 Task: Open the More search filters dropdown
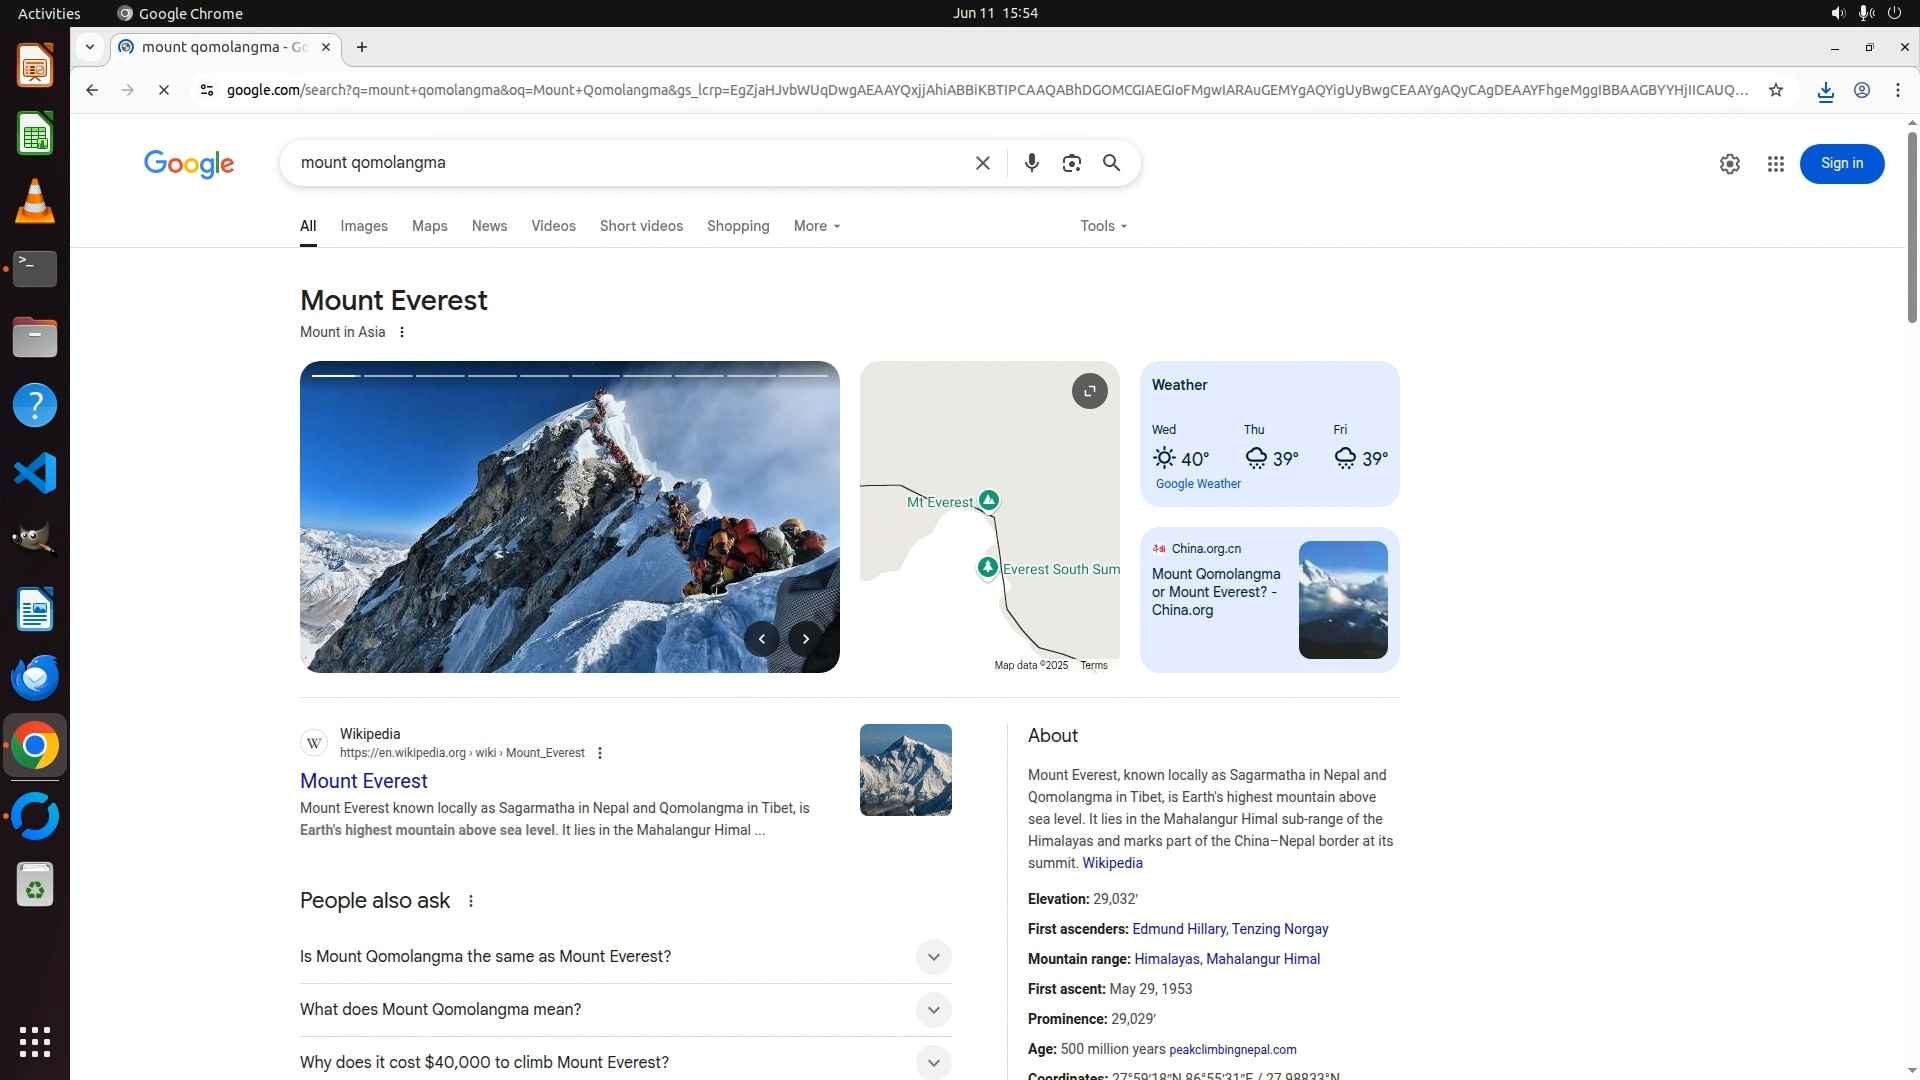tap(816, 226)
